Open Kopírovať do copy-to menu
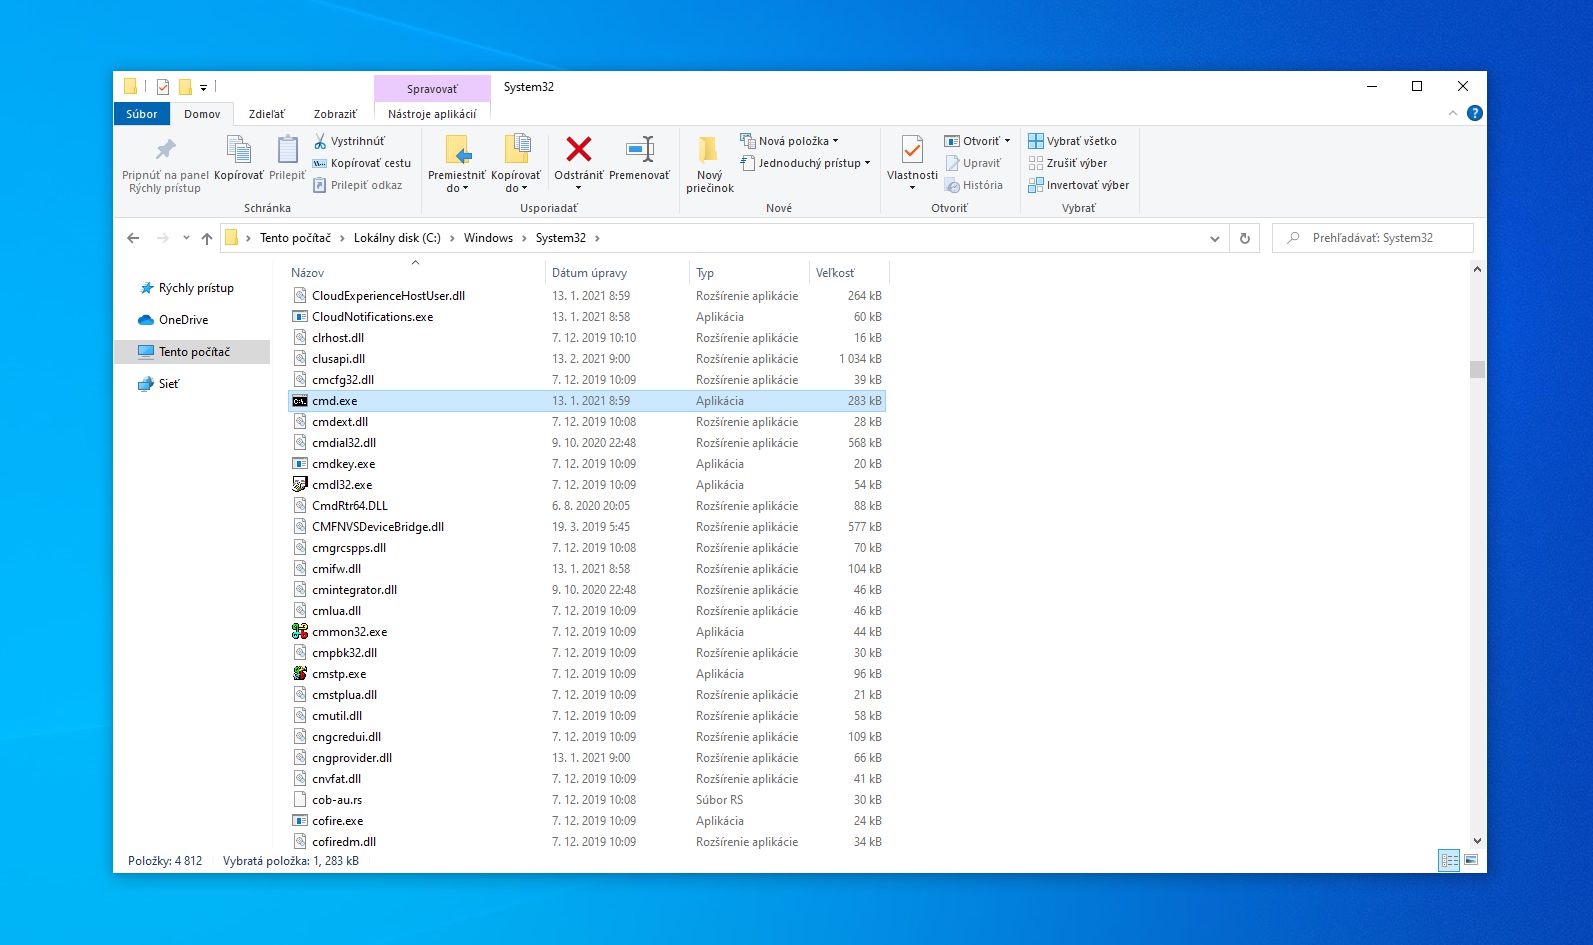 pos(516,165)
